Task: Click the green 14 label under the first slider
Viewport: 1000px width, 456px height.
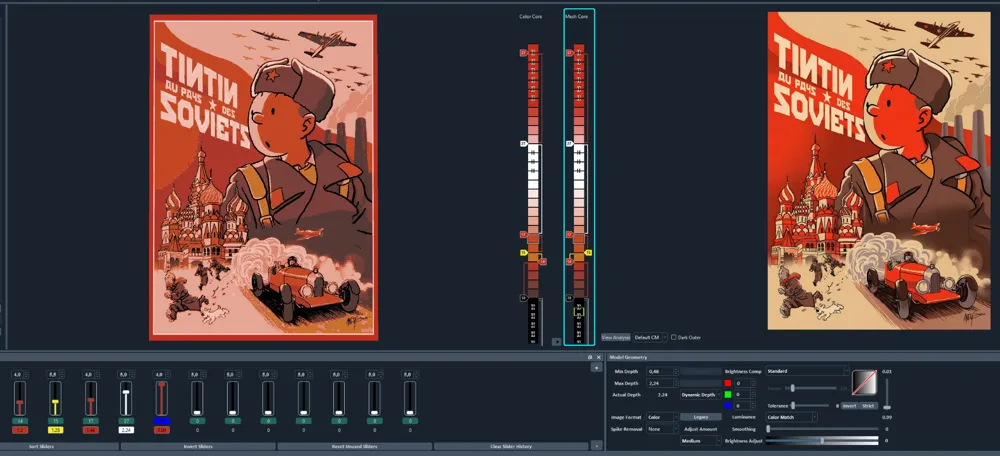Action: click(x=20, y=421)
